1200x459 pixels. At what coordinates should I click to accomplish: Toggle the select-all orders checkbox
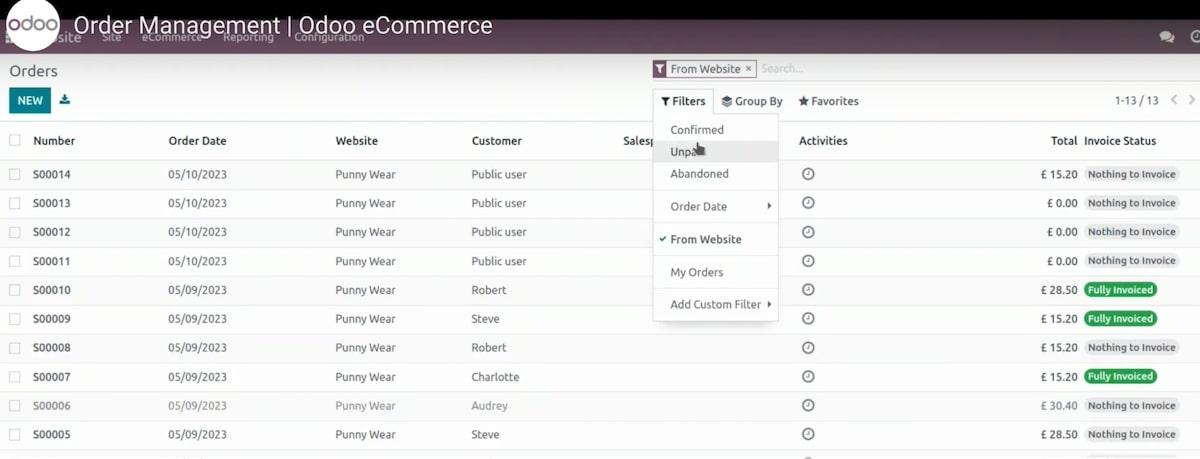pyautogui.click(x=15, y=141)
